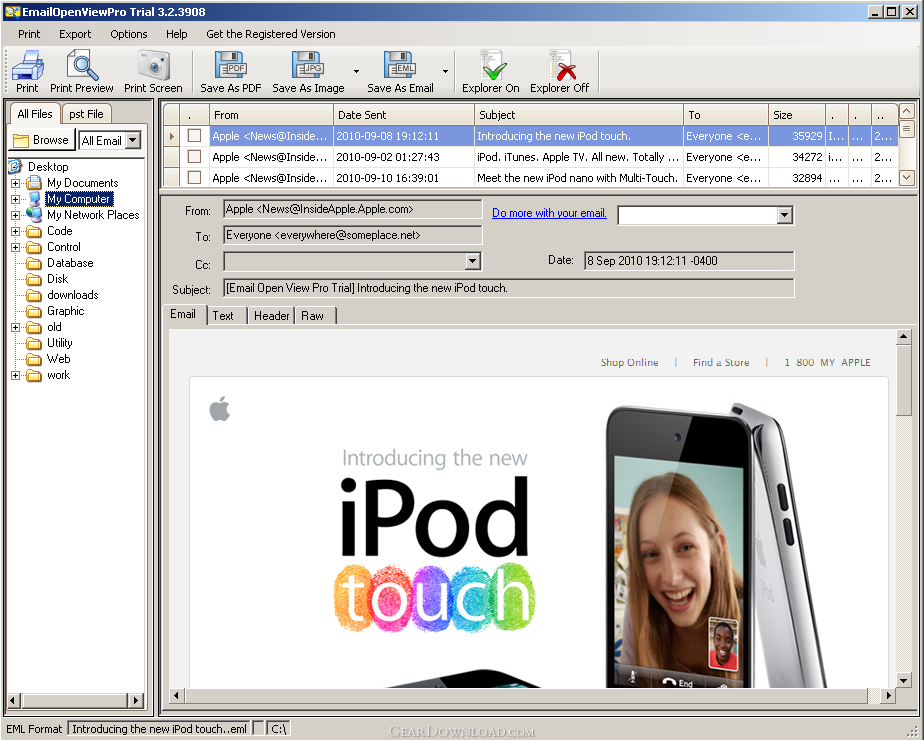Tick checkbox for iPod touch email row

coord(194,136)
